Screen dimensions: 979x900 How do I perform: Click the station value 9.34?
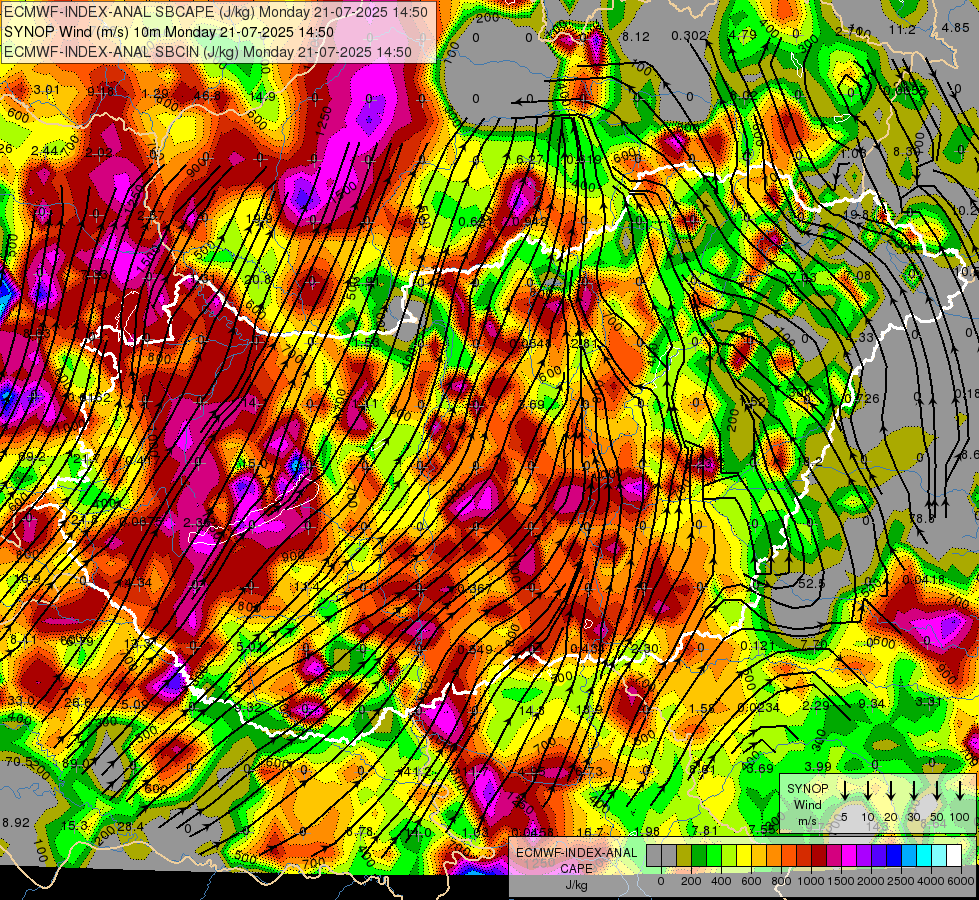click(871, 704)
